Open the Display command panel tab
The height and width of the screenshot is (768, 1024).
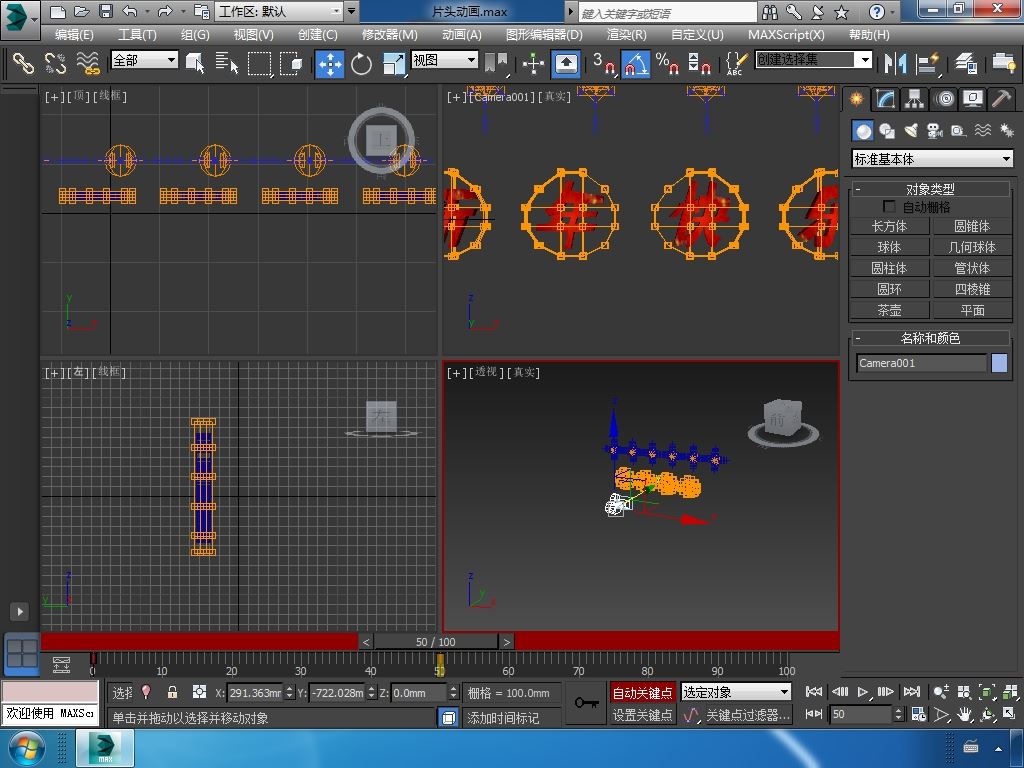[973, 99]
